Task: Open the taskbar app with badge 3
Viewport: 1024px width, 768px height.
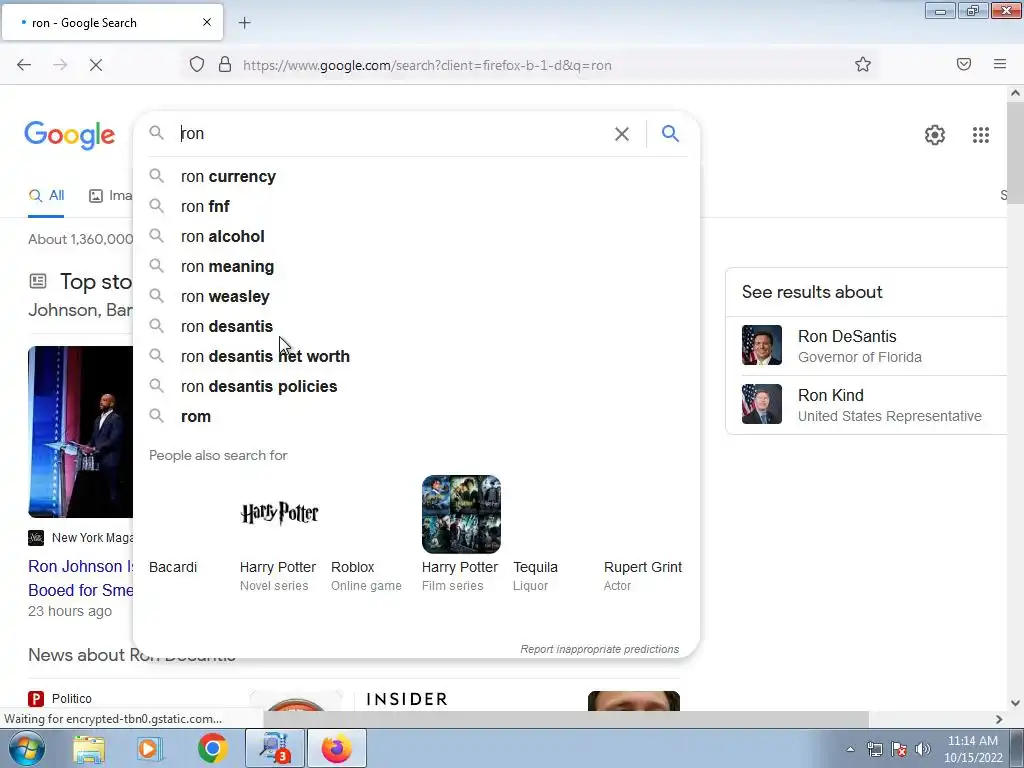Action: coord(275,748)
